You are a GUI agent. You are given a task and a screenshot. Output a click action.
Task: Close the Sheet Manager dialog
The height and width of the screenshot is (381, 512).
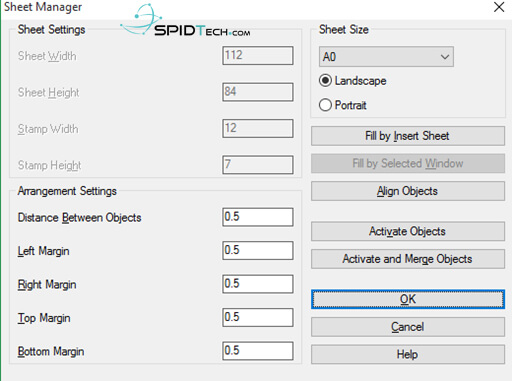(x=499, y=7)
